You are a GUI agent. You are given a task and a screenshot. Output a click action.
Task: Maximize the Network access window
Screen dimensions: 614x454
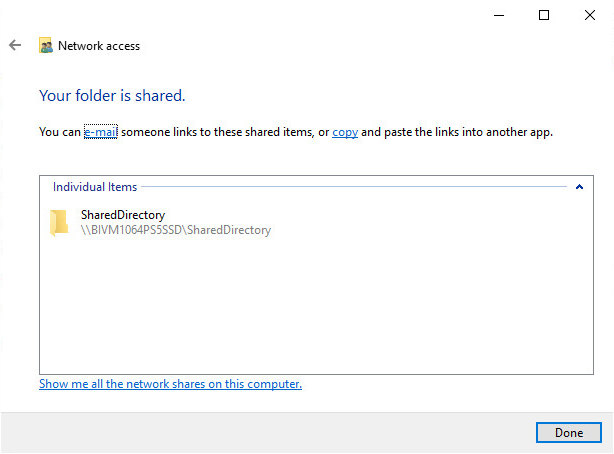coord(544,15)
